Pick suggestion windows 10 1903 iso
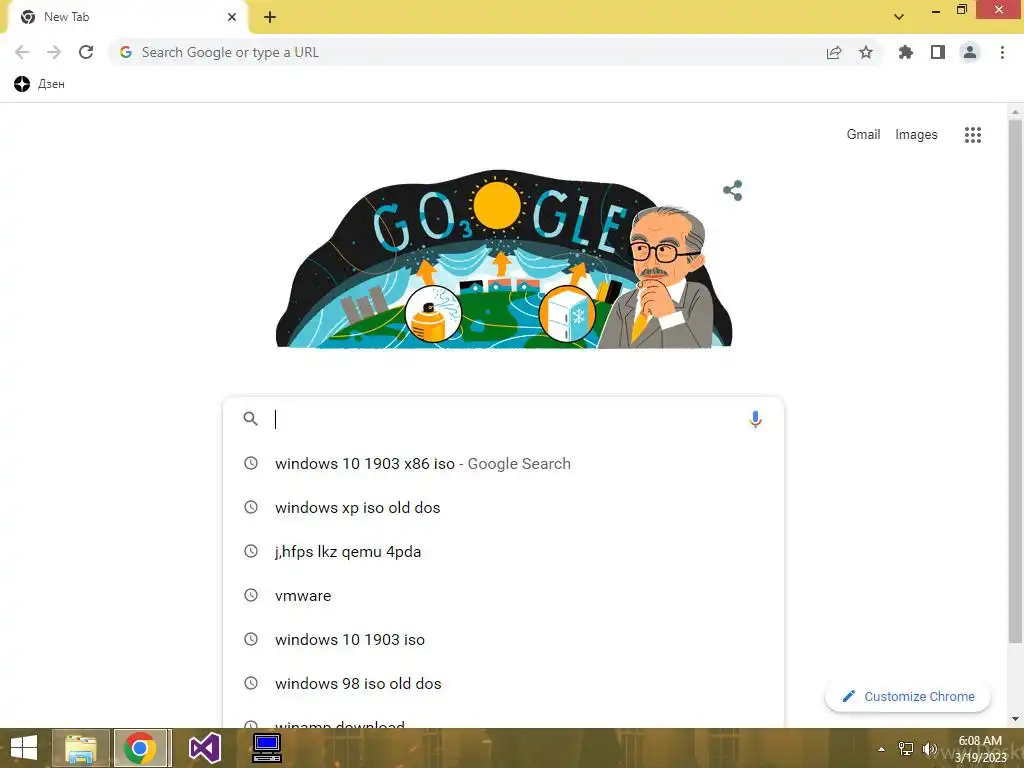Image resolution: width=1024 pixels, height=768 pixels. 503,639
